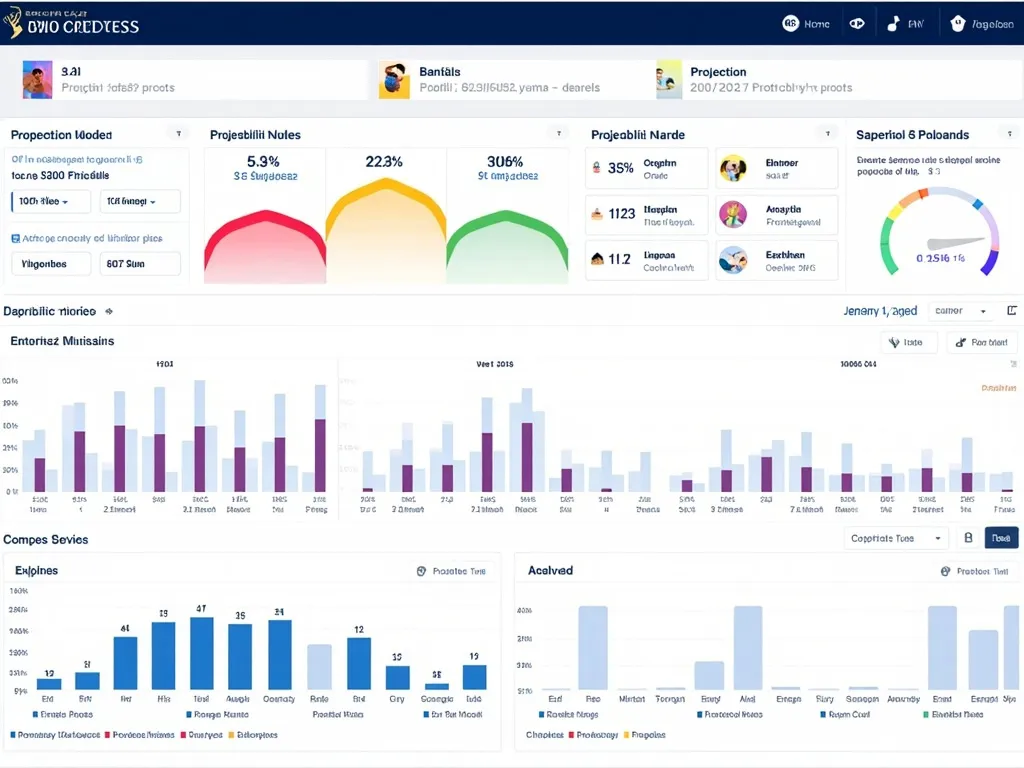
Task: Click the 607 Sum field
Action: point(140,264)
